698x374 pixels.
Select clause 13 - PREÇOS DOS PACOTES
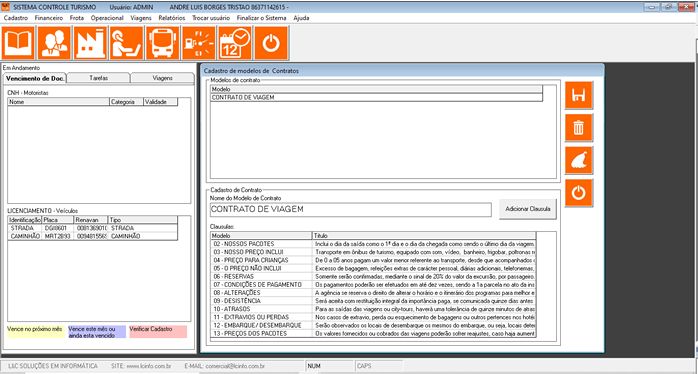pos(373,333)
